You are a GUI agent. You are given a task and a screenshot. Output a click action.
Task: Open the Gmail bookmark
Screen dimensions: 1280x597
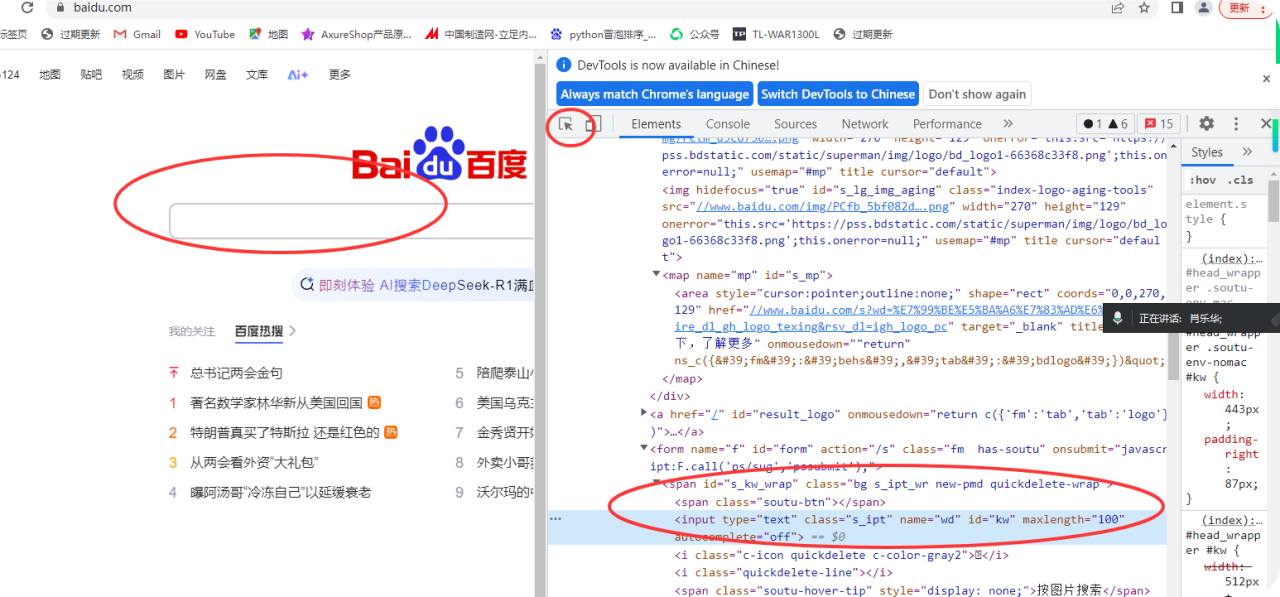click(x=137, y=34)
